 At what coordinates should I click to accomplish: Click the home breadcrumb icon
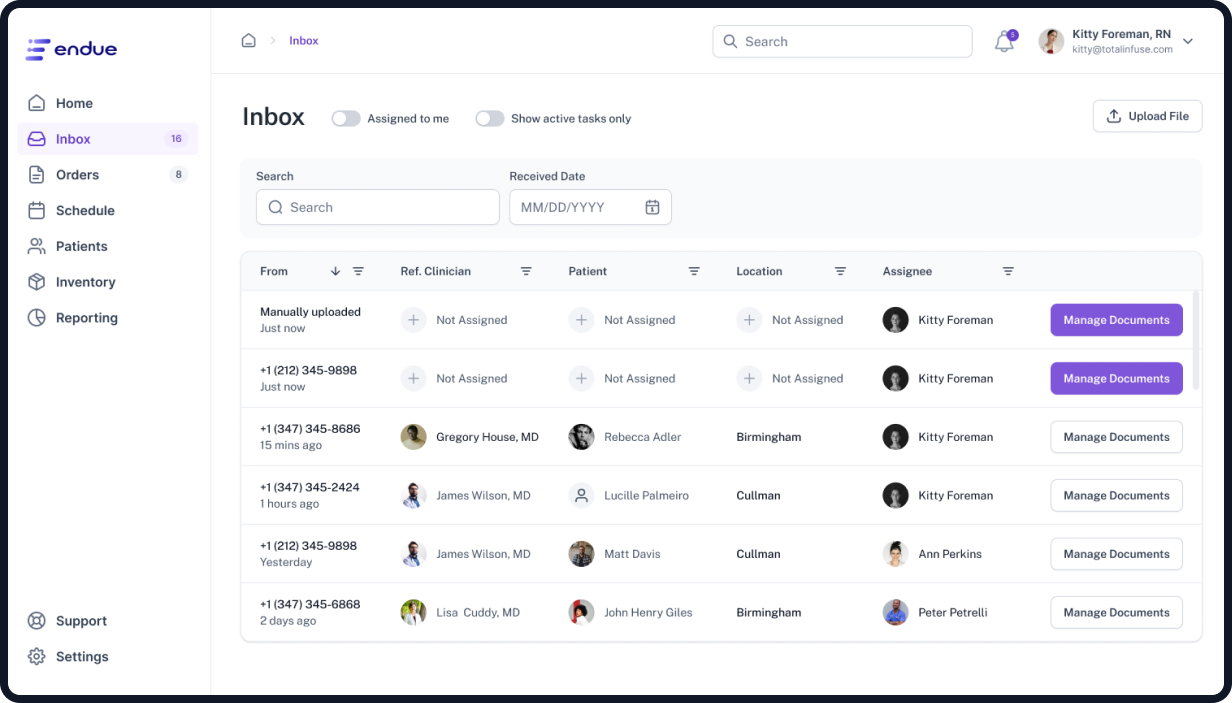248,40
